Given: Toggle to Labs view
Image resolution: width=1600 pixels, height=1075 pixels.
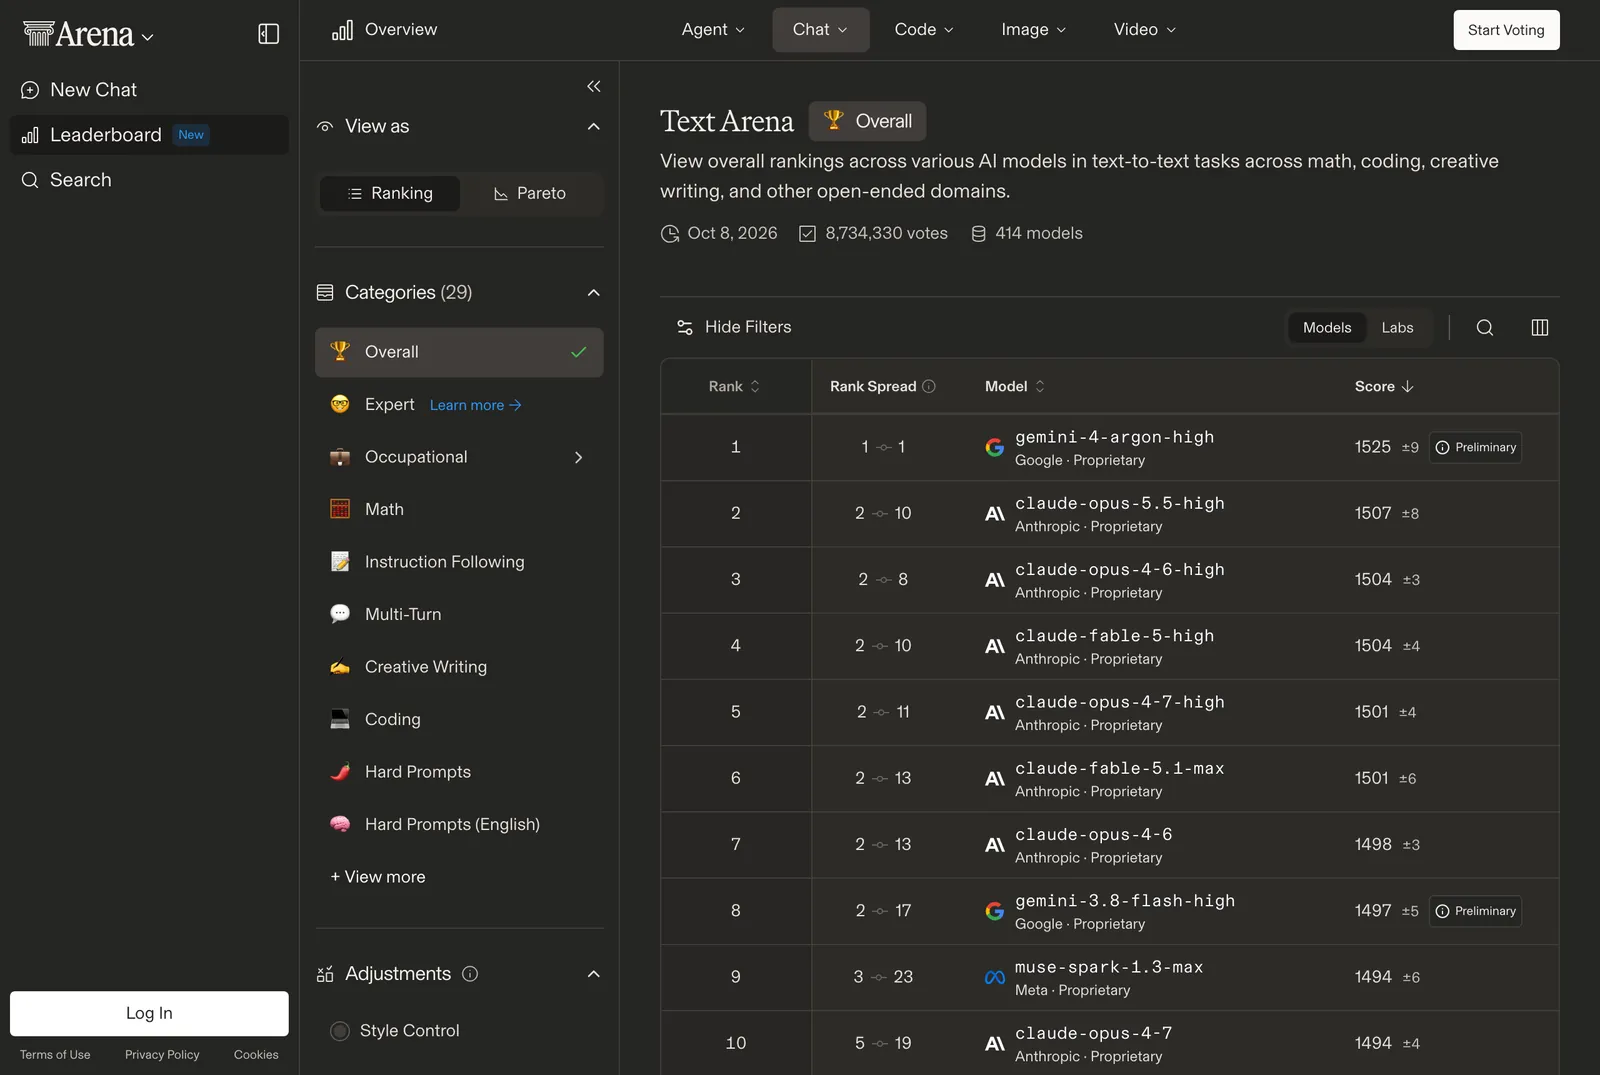Looking at the screenshot, I should [1397, 328].
